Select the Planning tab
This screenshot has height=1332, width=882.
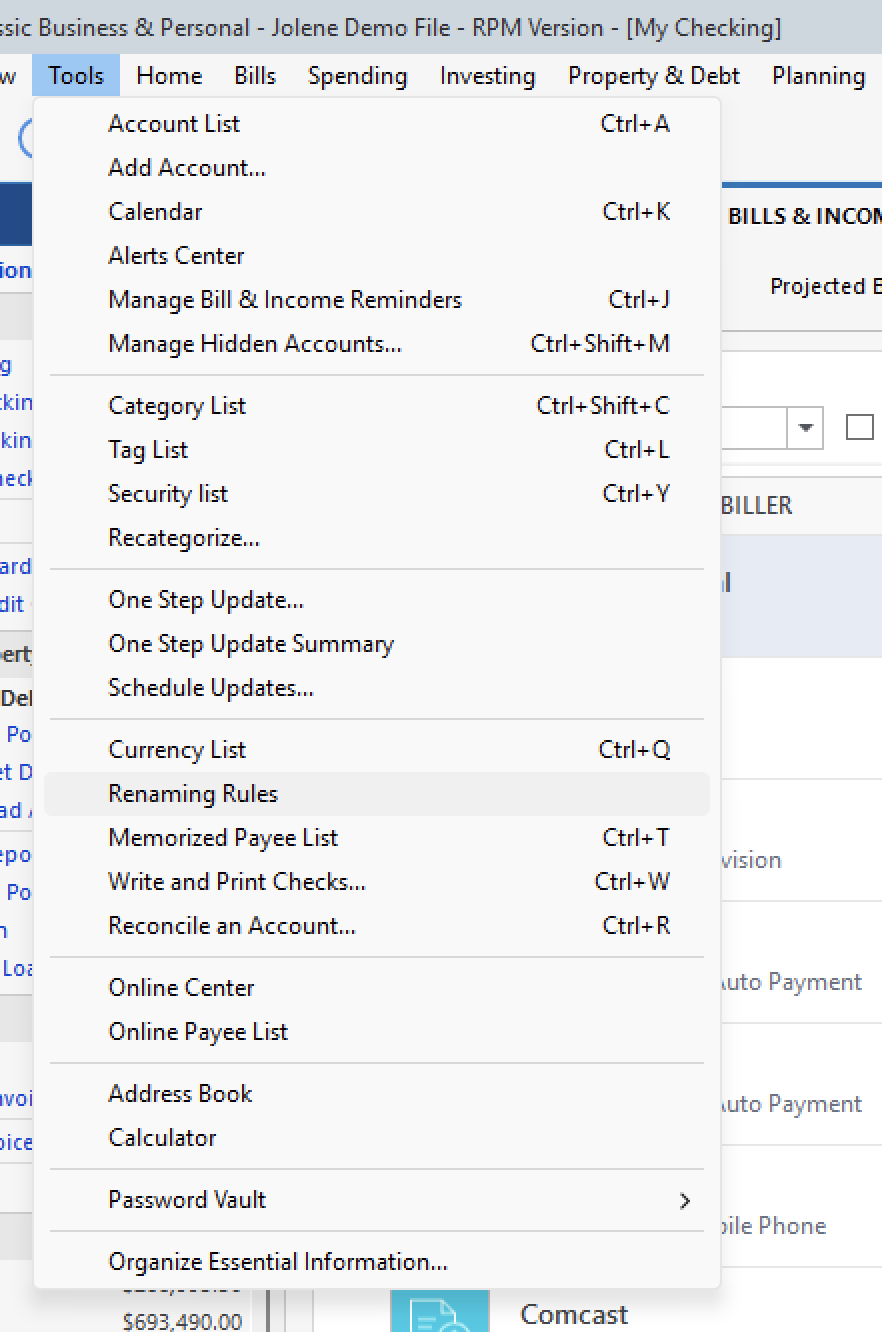[819, 76]
